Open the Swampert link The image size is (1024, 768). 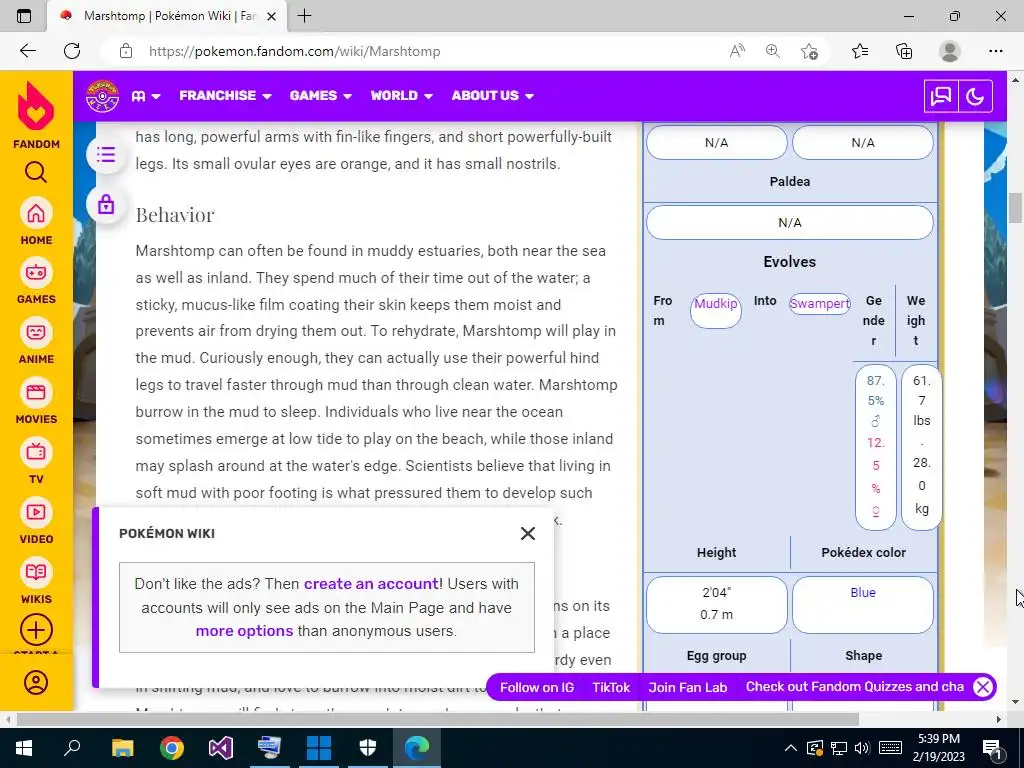click(x=820, y=303)
